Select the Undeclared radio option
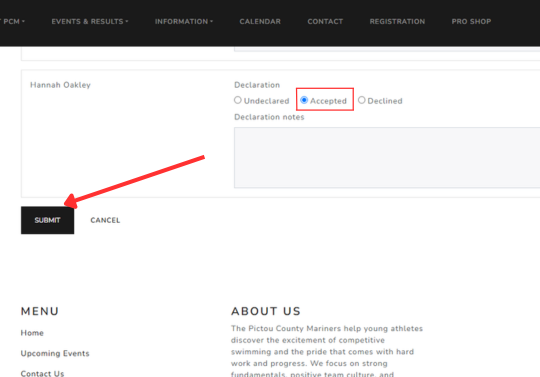The width and height of the screenshot is (540, 377). [238, 100]
